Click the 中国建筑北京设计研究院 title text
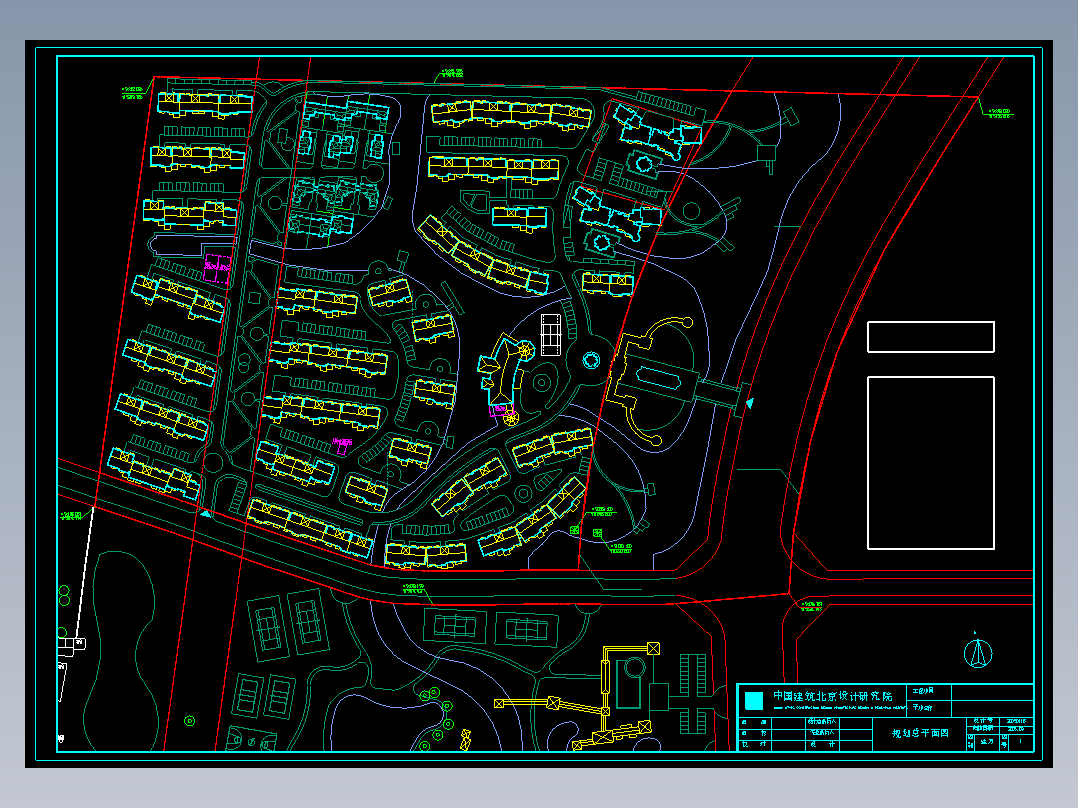This screenshot has height=808, width=1078. [x=832, y=696]
